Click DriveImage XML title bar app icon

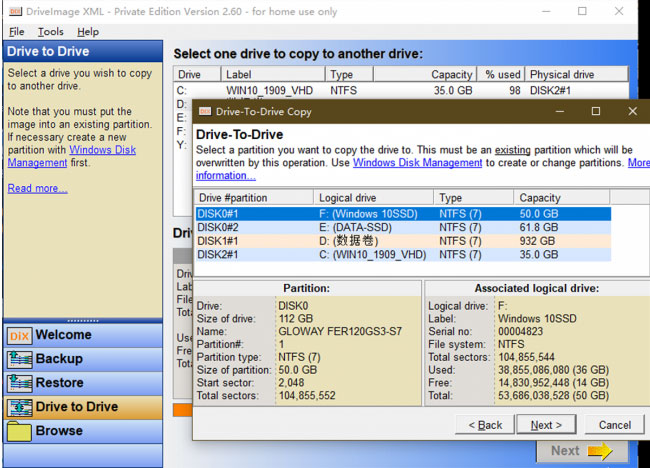[15, 11]
